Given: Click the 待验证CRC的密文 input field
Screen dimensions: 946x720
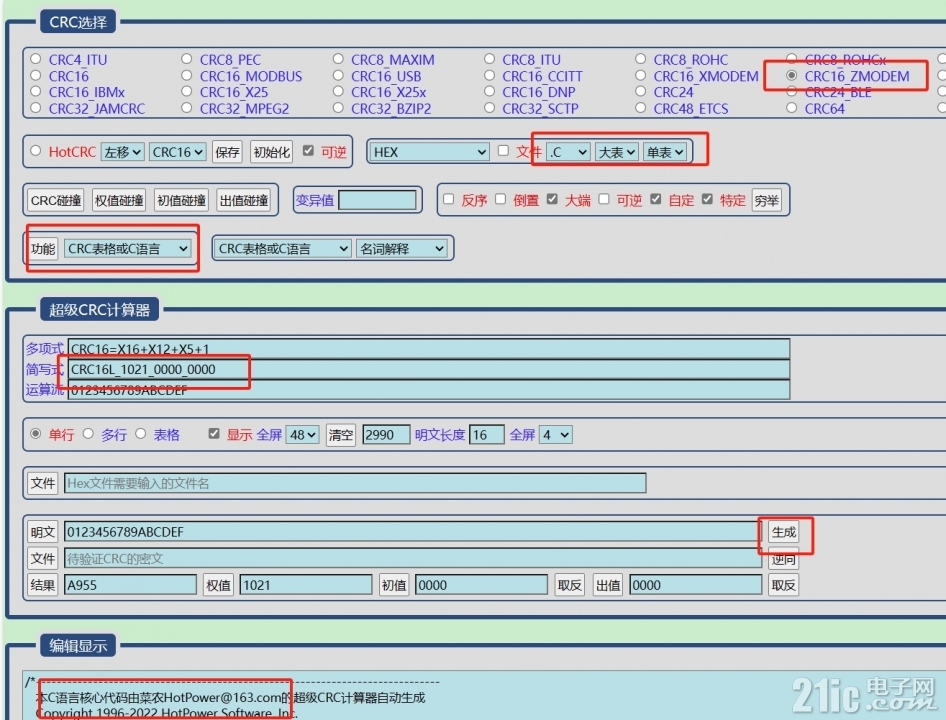Looking at the screenshot, I should pos(413,558).
